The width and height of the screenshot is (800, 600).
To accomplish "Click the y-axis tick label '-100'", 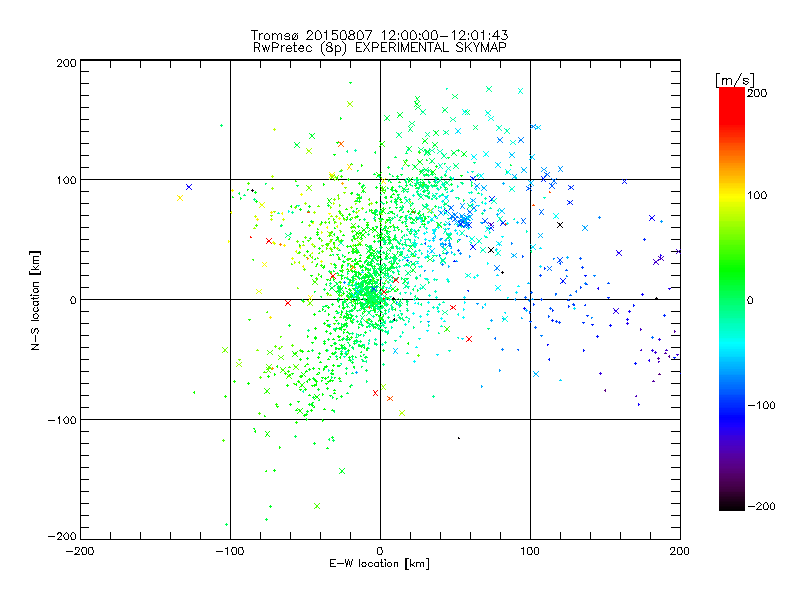I will pyautogui.click(x=62, y=420).
